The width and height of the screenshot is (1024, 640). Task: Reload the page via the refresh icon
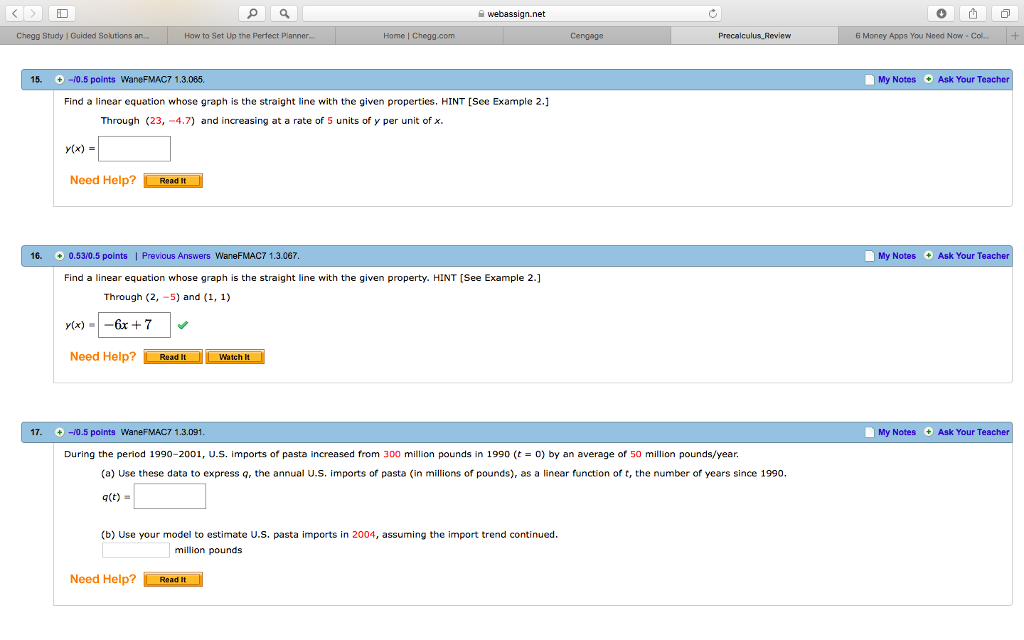712,15
